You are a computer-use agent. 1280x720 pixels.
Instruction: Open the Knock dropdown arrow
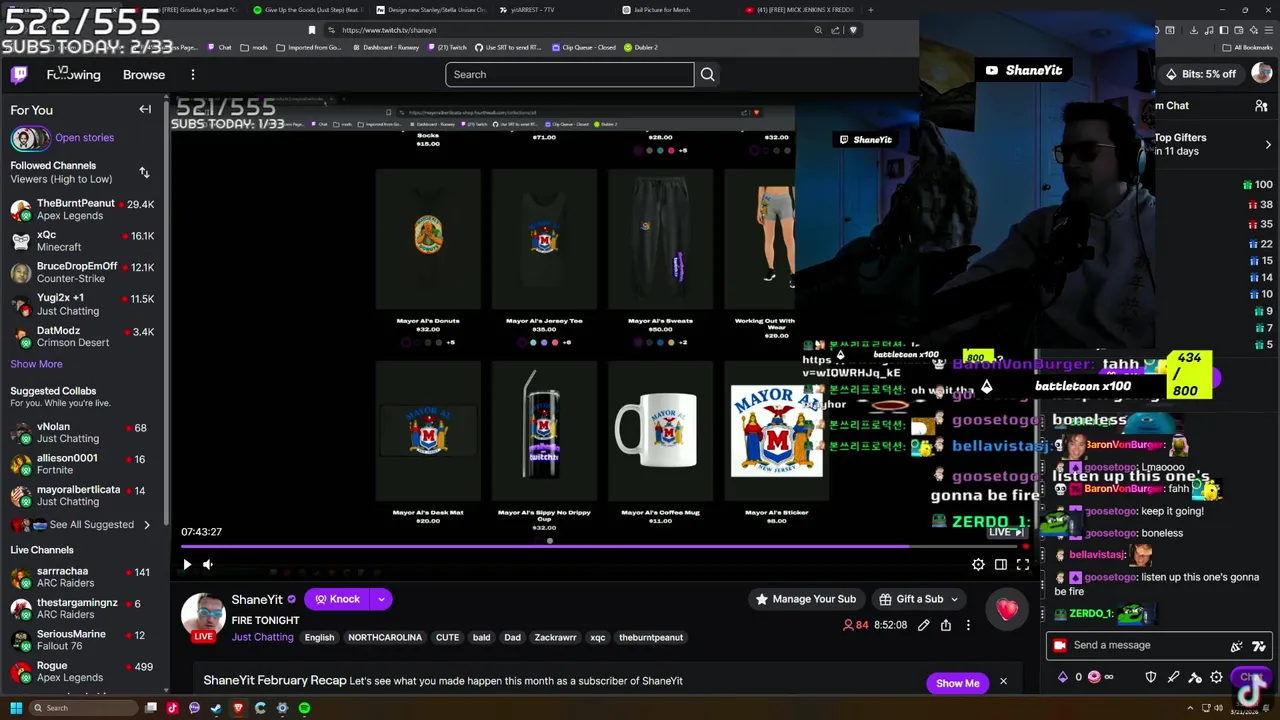point(381,599)
